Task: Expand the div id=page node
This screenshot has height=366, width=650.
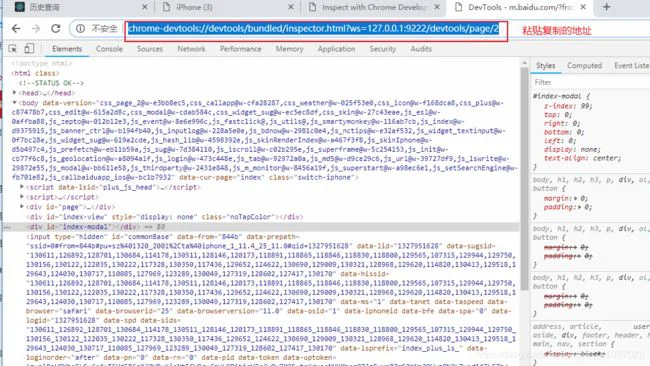Action: pyautogui.click(x=22, y=206)
